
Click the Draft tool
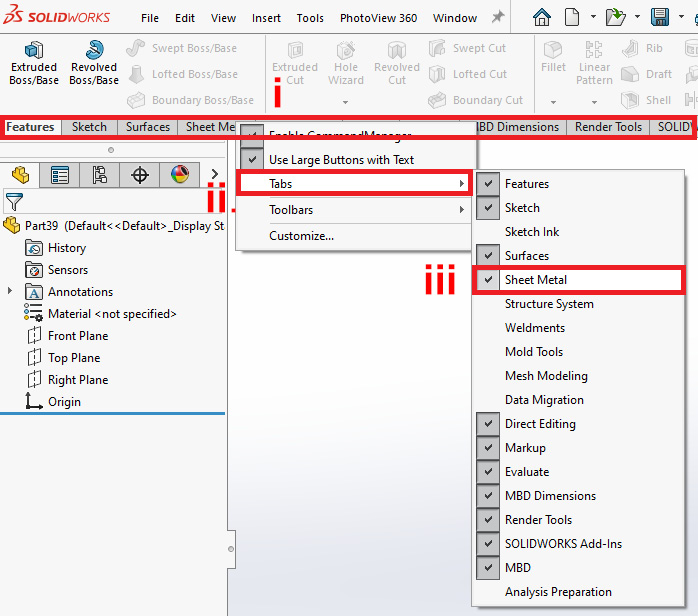point(647,74)
